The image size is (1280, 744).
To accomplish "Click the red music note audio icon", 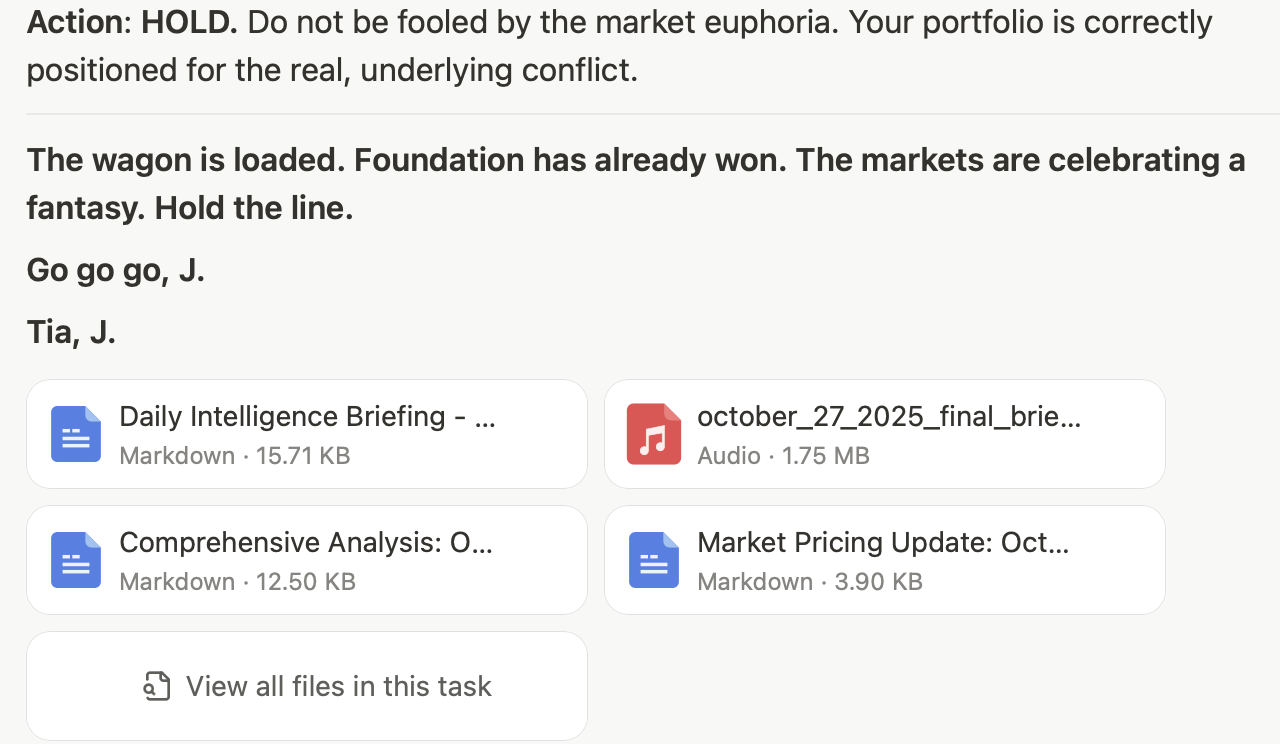I will pyautogui.click(x=654, y=434).
